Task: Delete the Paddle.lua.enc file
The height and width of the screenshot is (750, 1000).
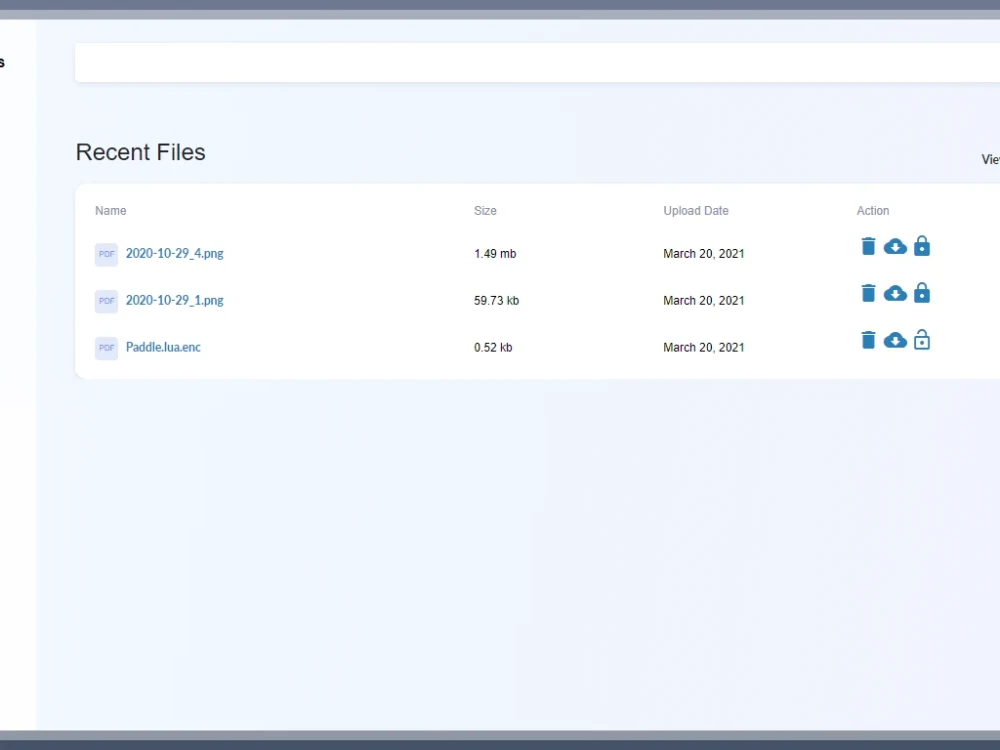Action: click(x=868, y=340)
